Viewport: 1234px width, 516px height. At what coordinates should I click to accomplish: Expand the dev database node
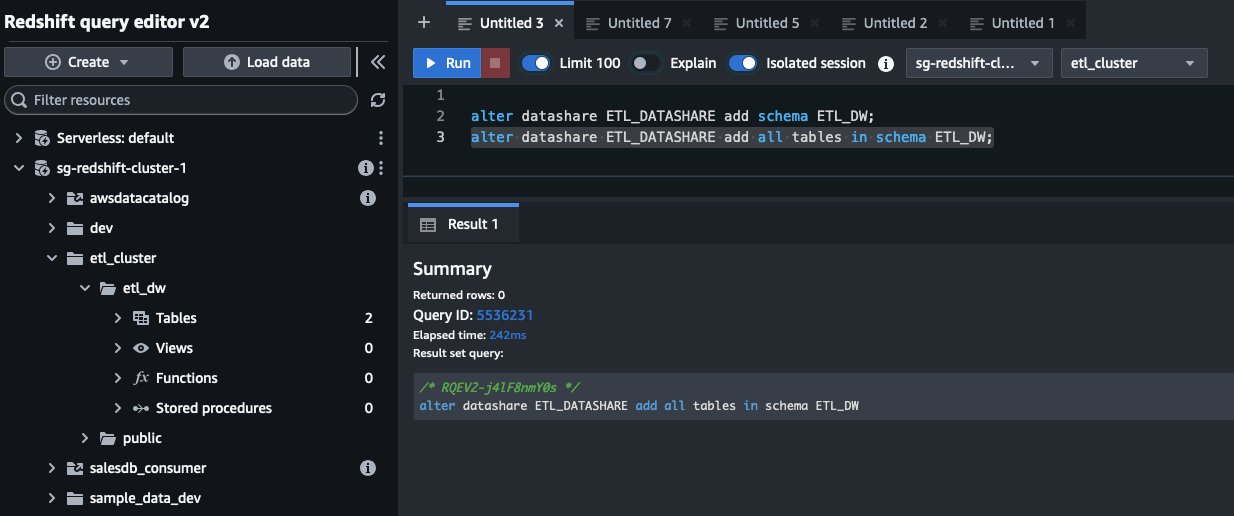pyautogui.click(x=52, y=228)
